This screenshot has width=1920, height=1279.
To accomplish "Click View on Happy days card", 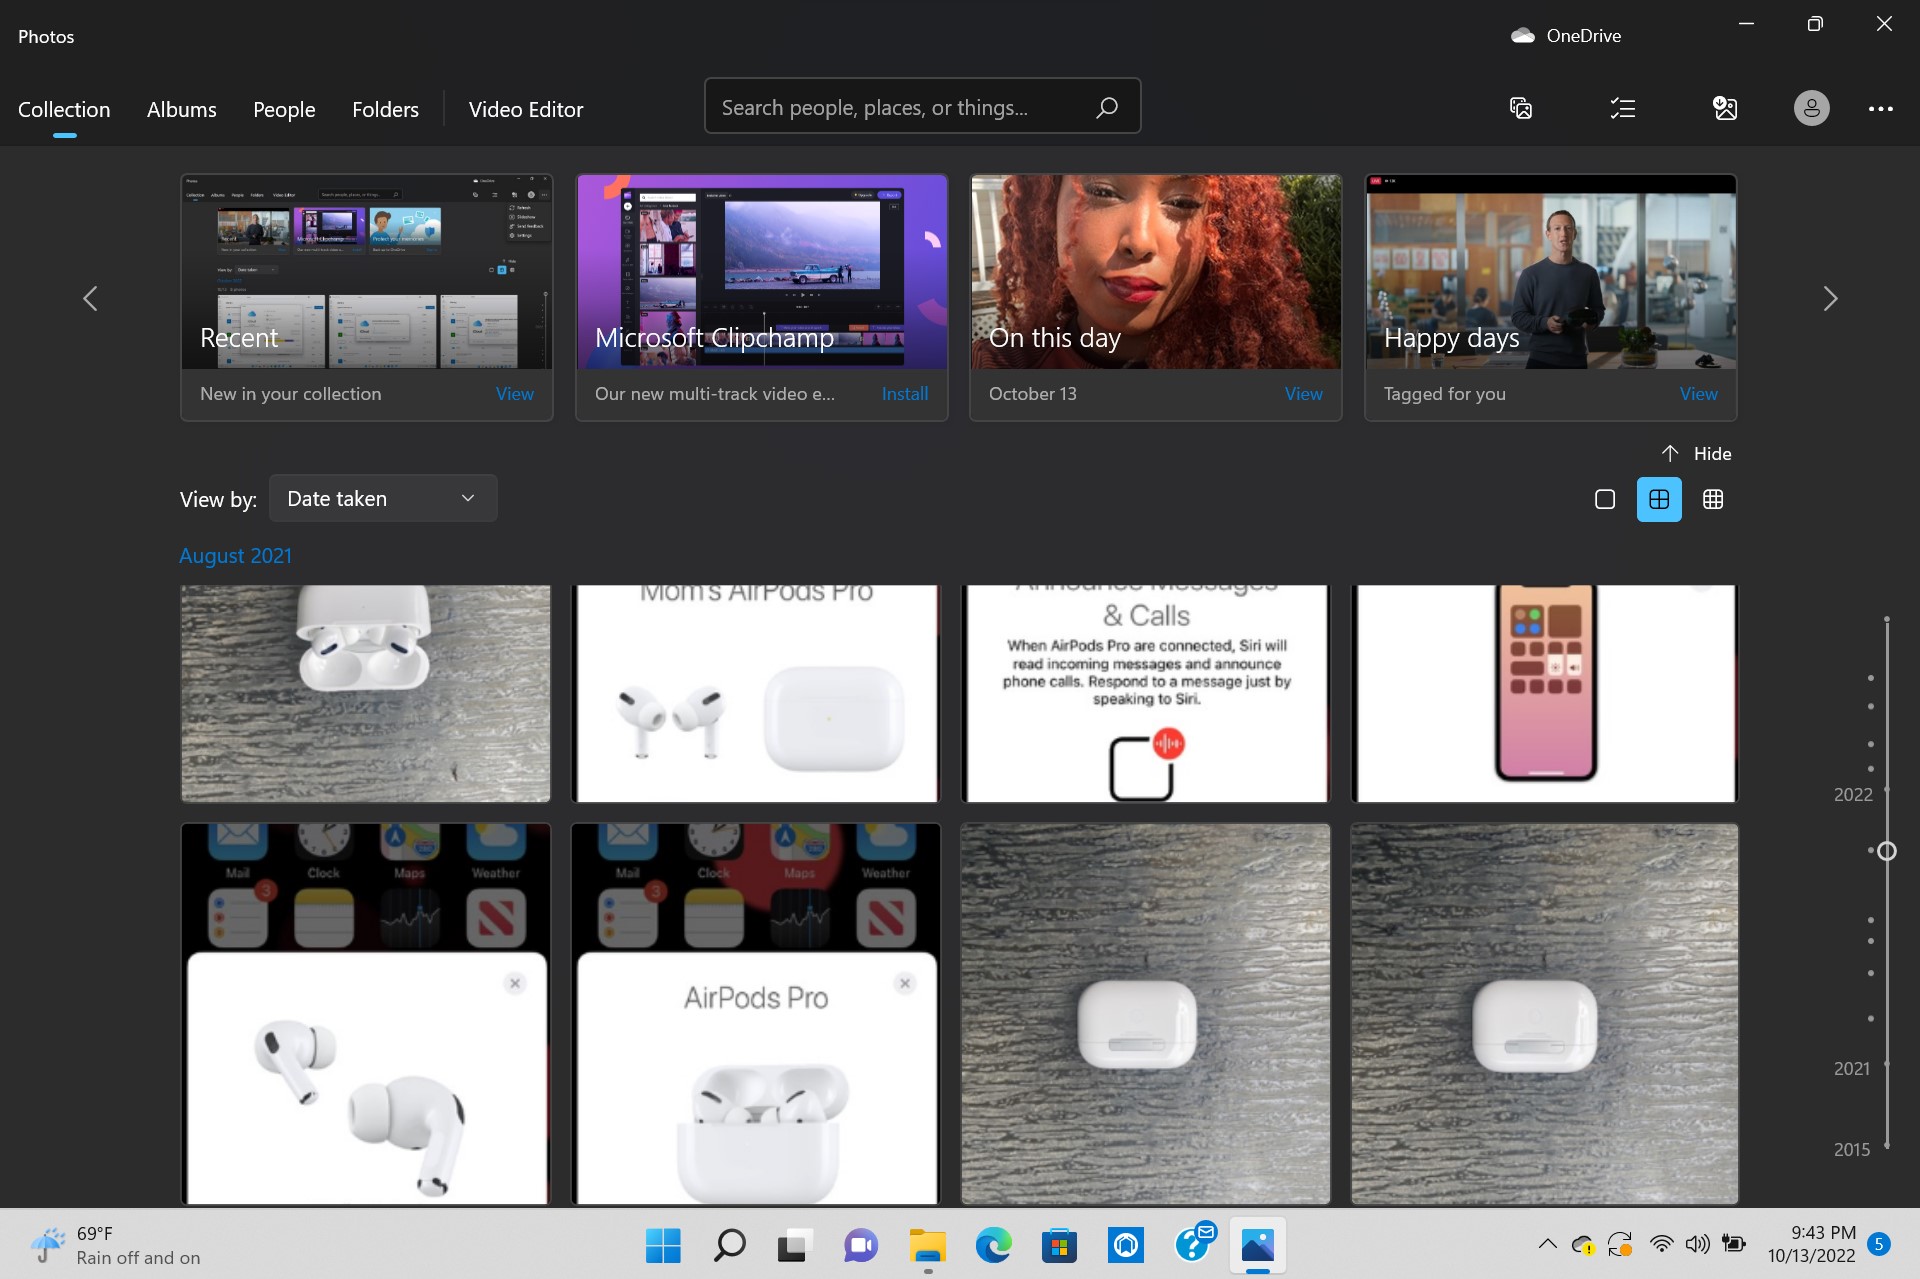I will (x=1698, y=394).
